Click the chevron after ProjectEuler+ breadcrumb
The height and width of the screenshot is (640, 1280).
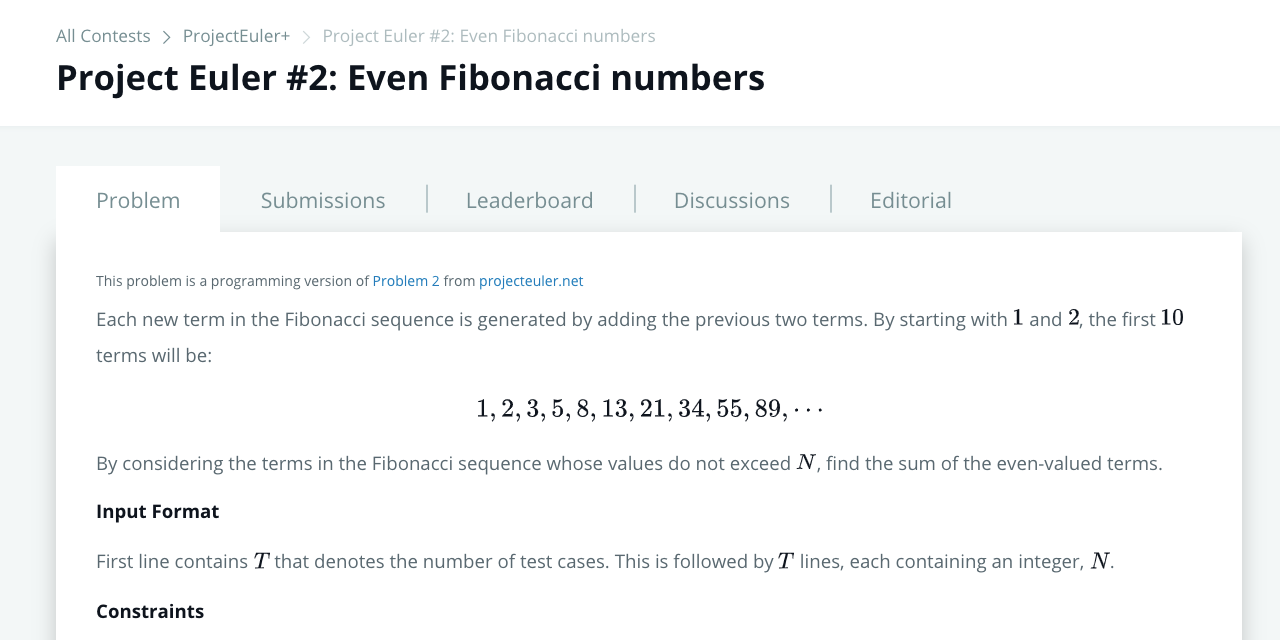pos(306,37)
